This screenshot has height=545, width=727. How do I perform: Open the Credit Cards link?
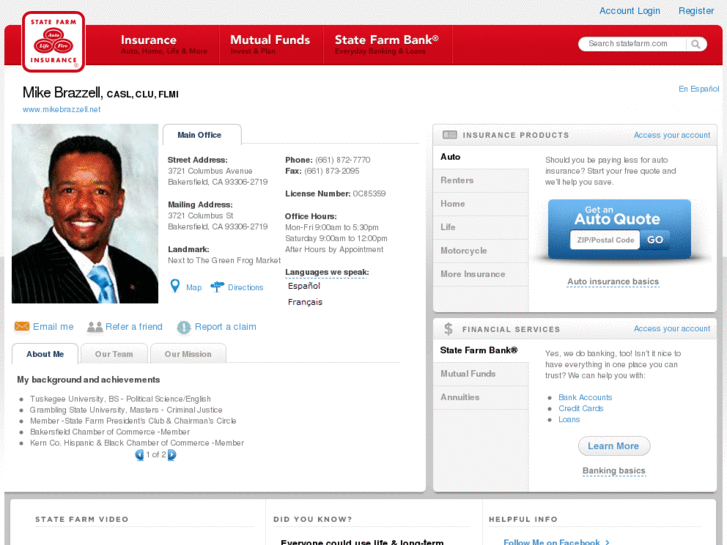[x=581, y=409]
